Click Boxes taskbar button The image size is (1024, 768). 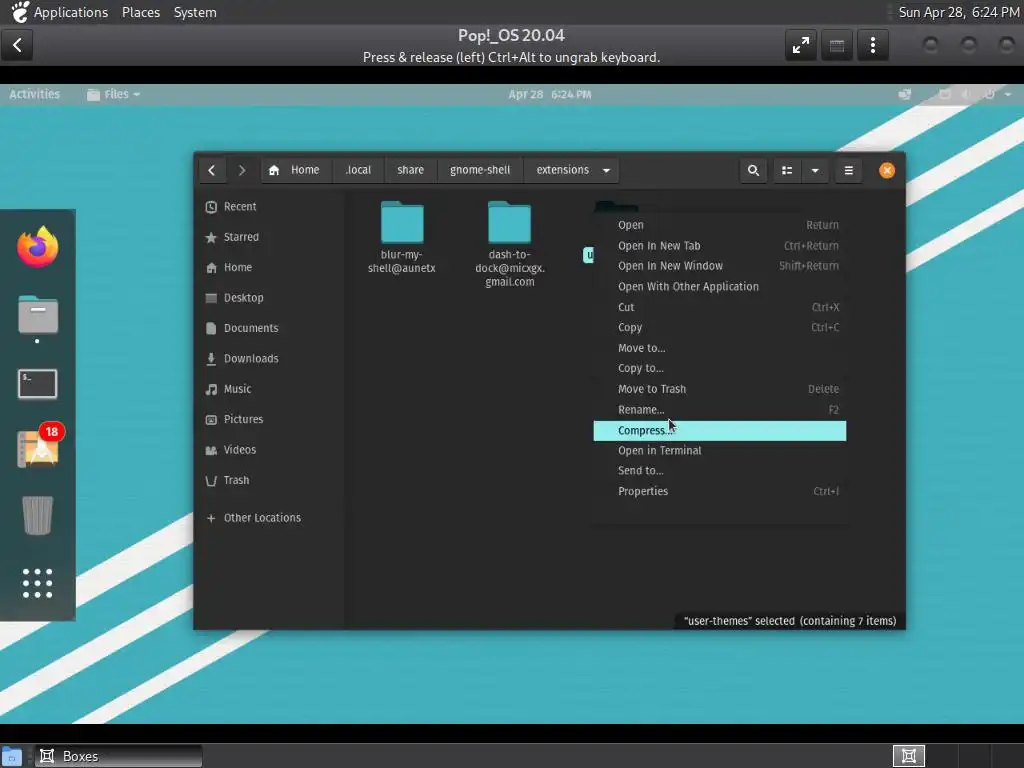coord(118,756)
